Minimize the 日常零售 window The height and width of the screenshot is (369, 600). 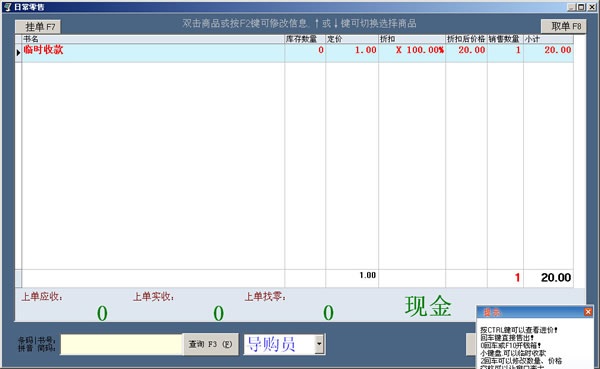click(571, 7)
